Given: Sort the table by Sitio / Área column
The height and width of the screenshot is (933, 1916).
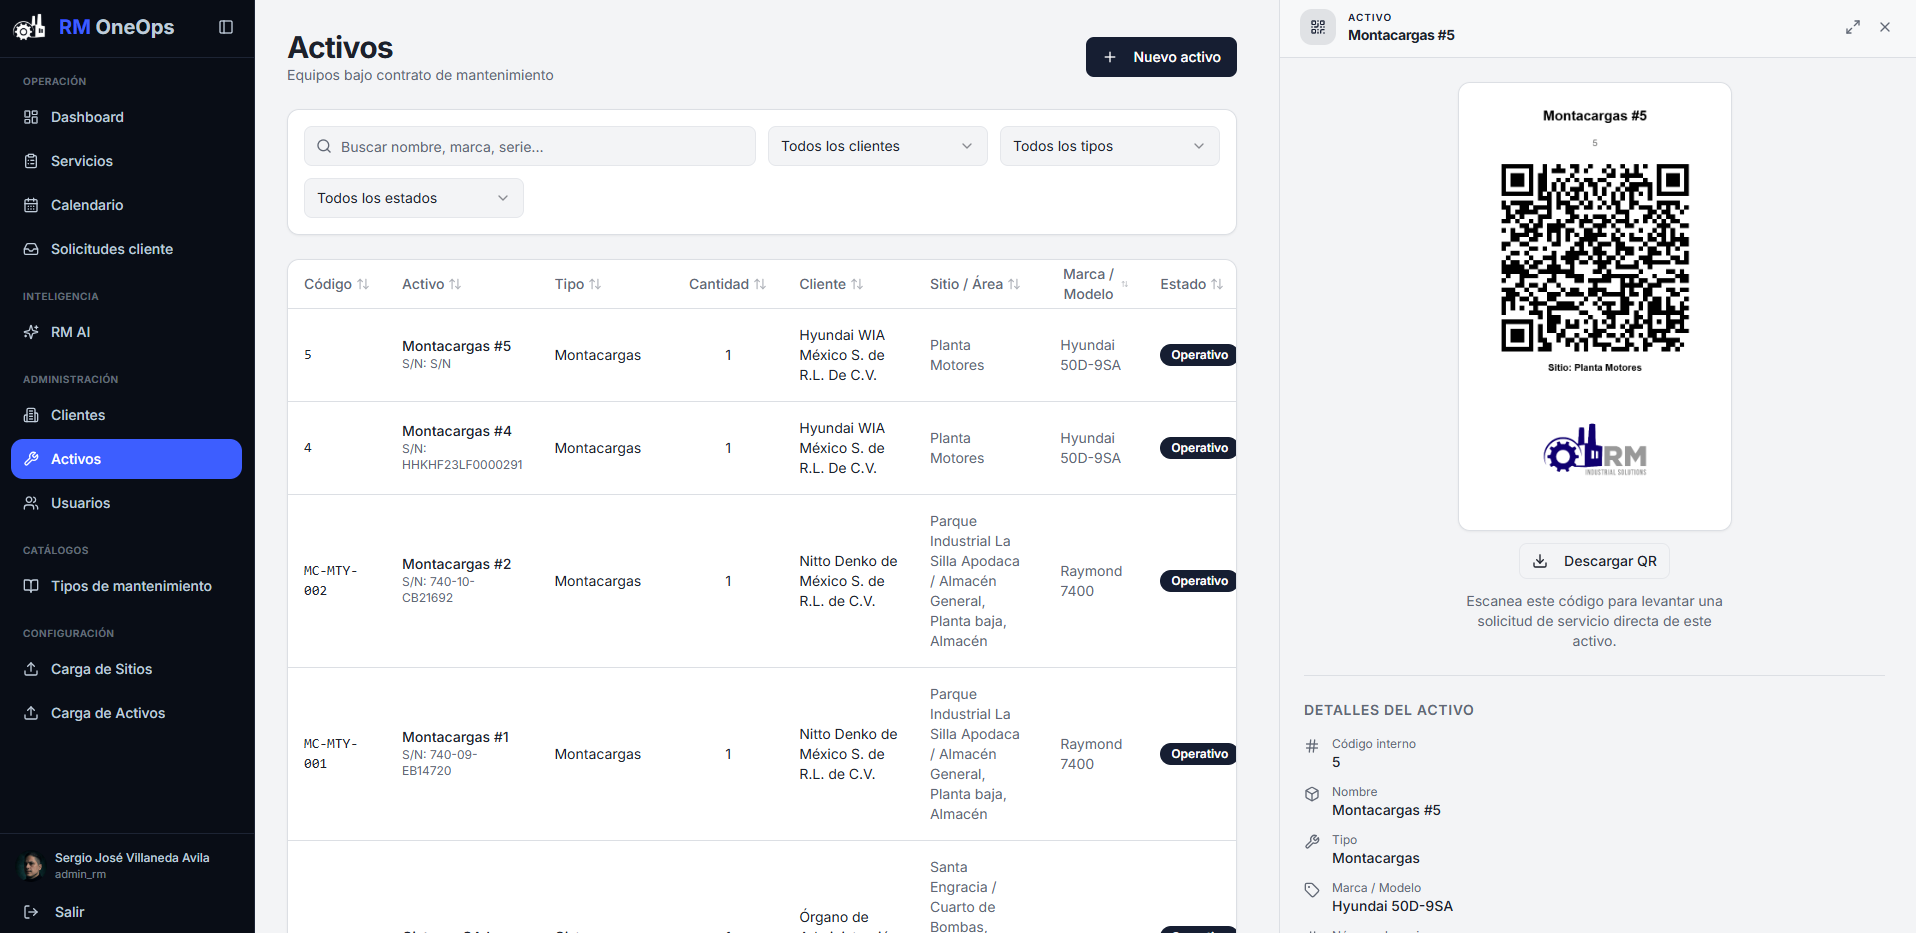Looking at the screenshot, I should click(975, 284).
